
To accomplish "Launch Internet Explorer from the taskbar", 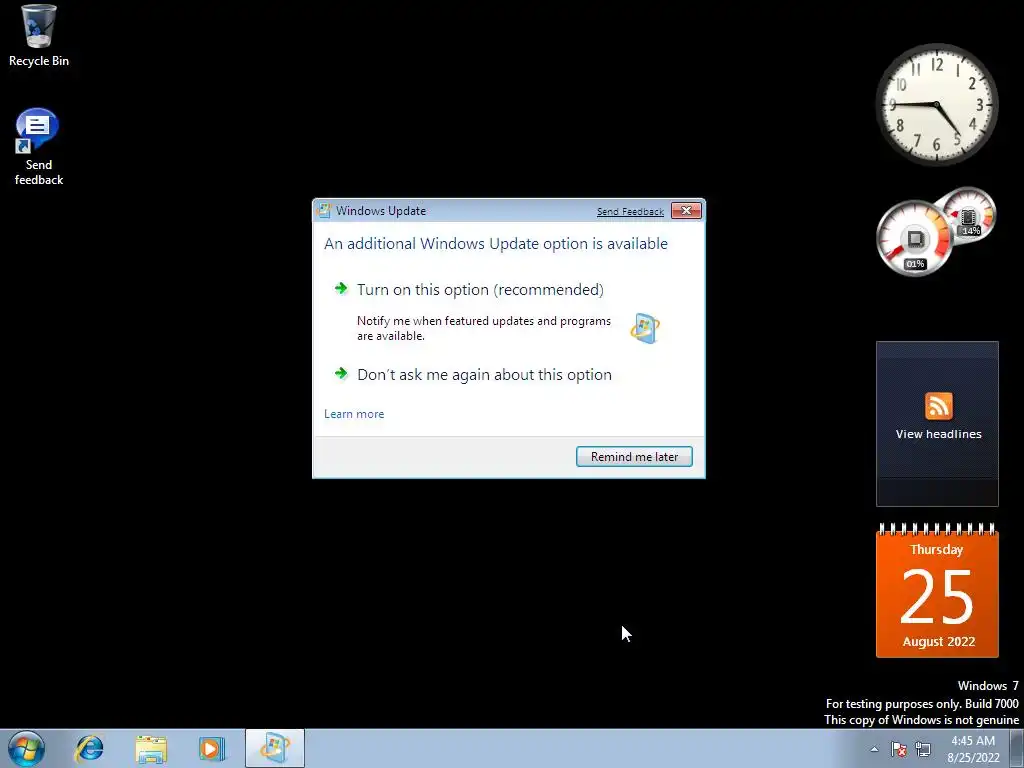I will click(89, 748).
